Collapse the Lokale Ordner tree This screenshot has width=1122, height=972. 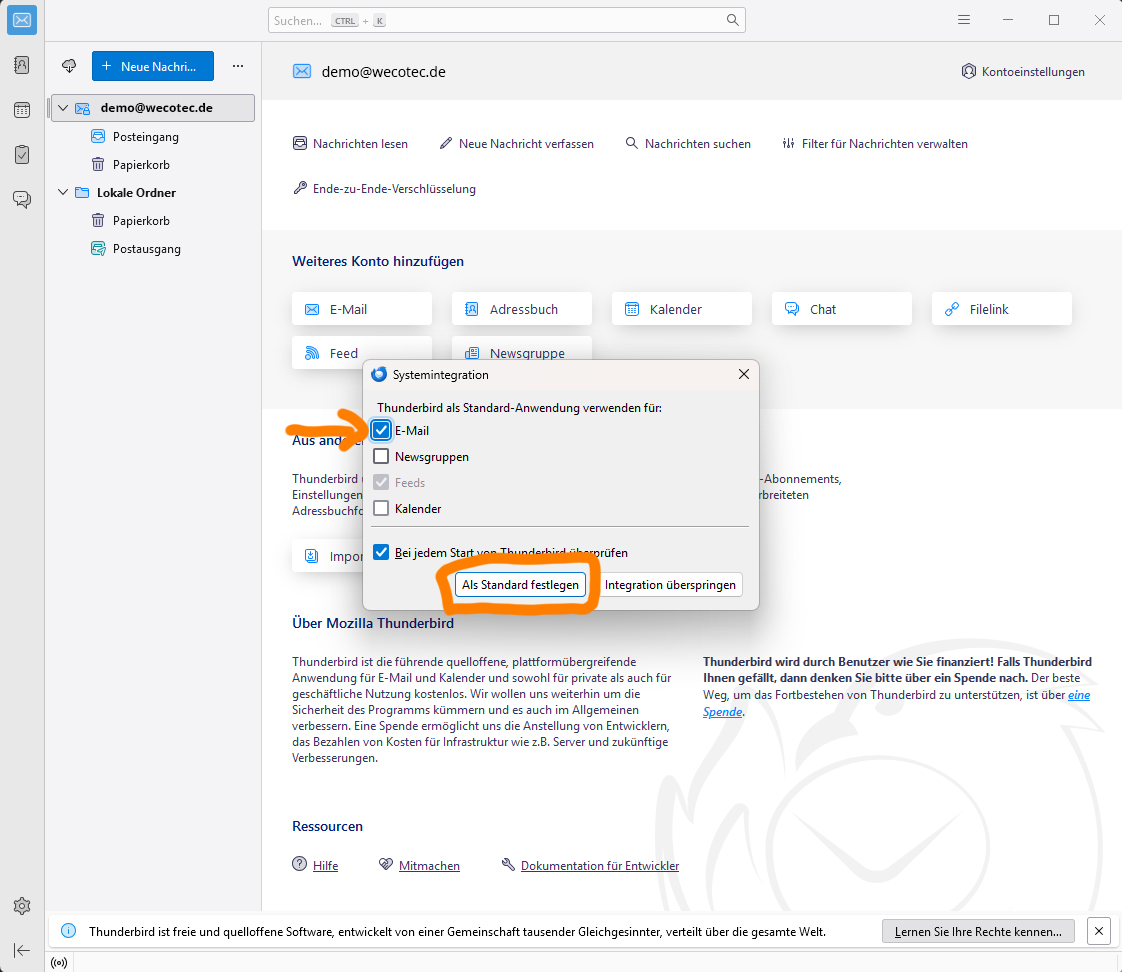pos(63,192)
